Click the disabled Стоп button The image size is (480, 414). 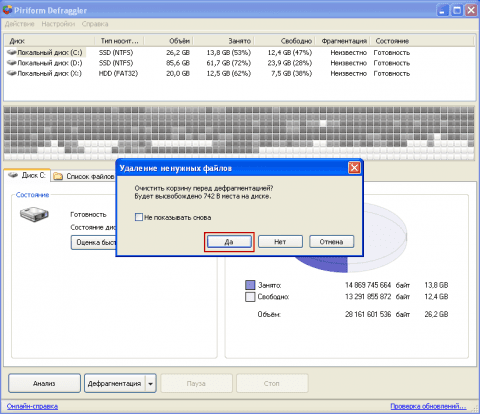(x=272, y=383)
